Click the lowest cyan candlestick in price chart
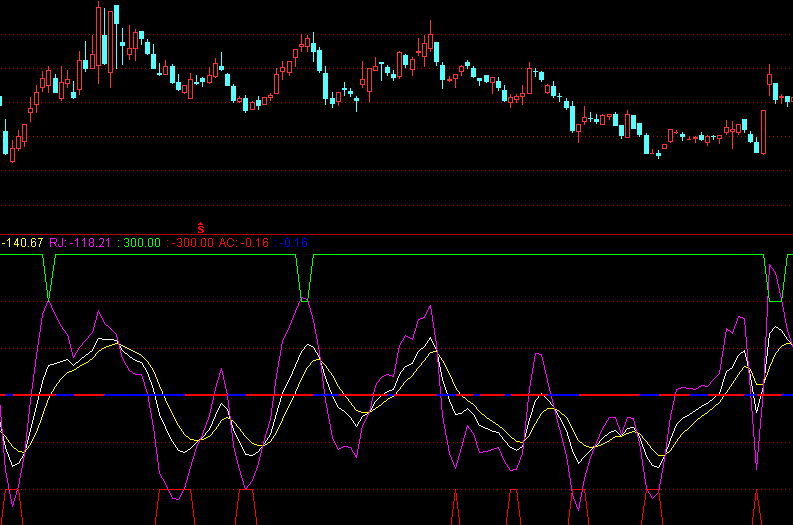The height and width of the screenshot is (525, 793). (658, 153)
